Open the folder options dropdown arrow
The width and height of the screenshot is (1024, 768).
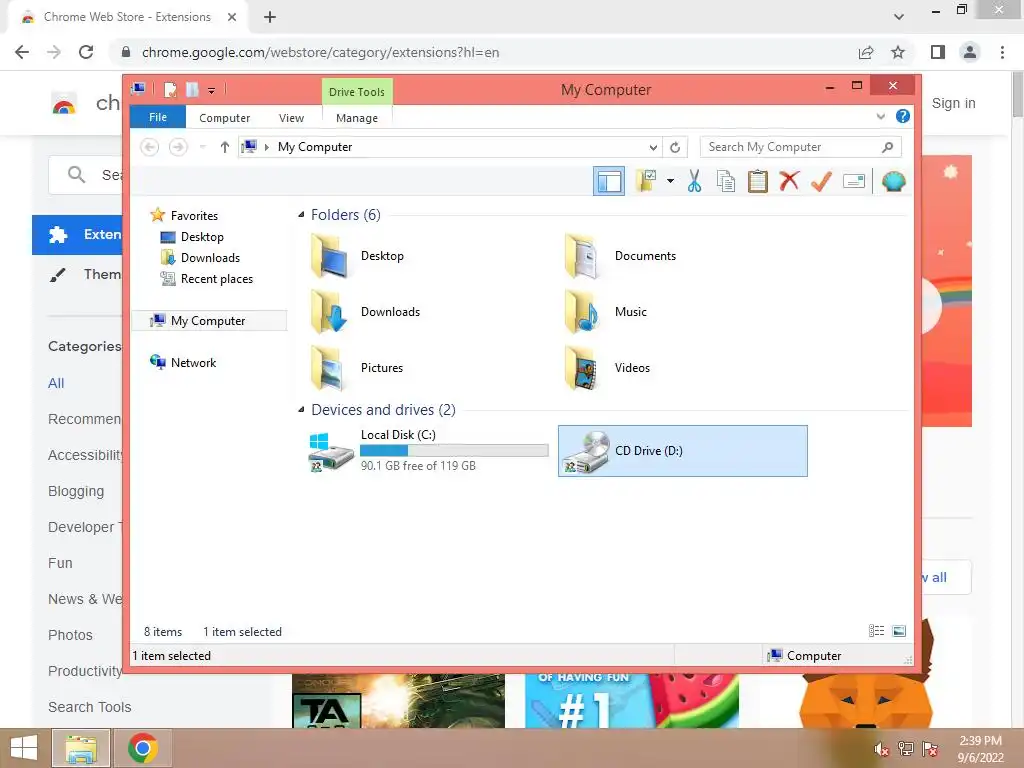[x=670, y=181]
